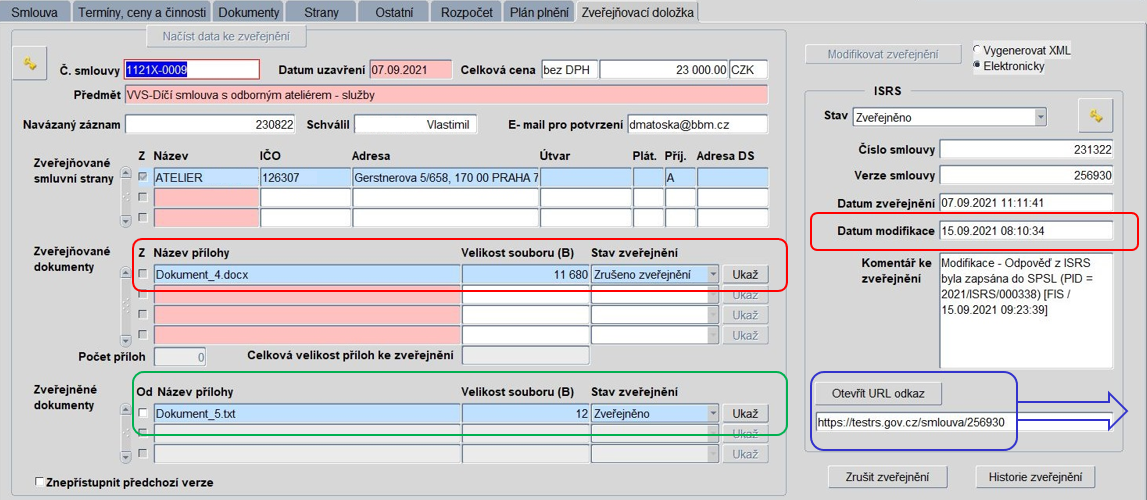The height and width of the screenshot is (500, 1147).
Task: Toggle Od checkbox for Dokument_5.txt
Action: 143,413
